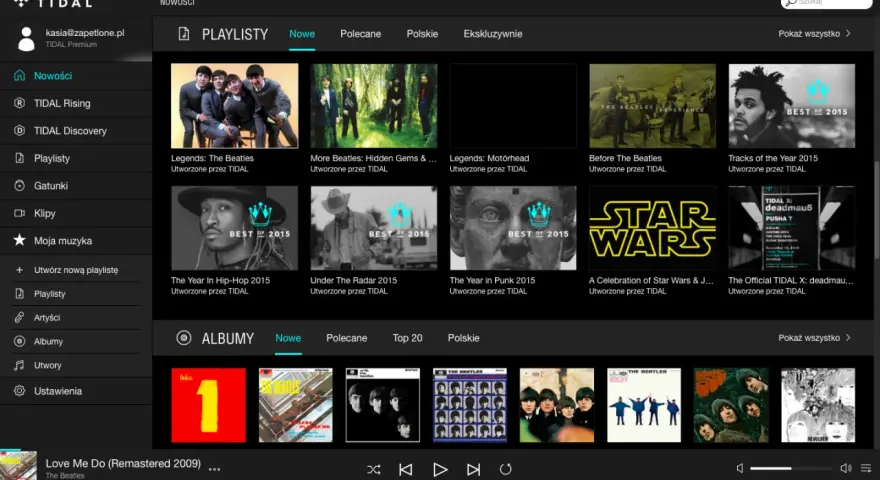The height and width of the screenshot is (480, 880).
Task: Click the ALBUMY section header disc icon
Action: pos(184,337)
